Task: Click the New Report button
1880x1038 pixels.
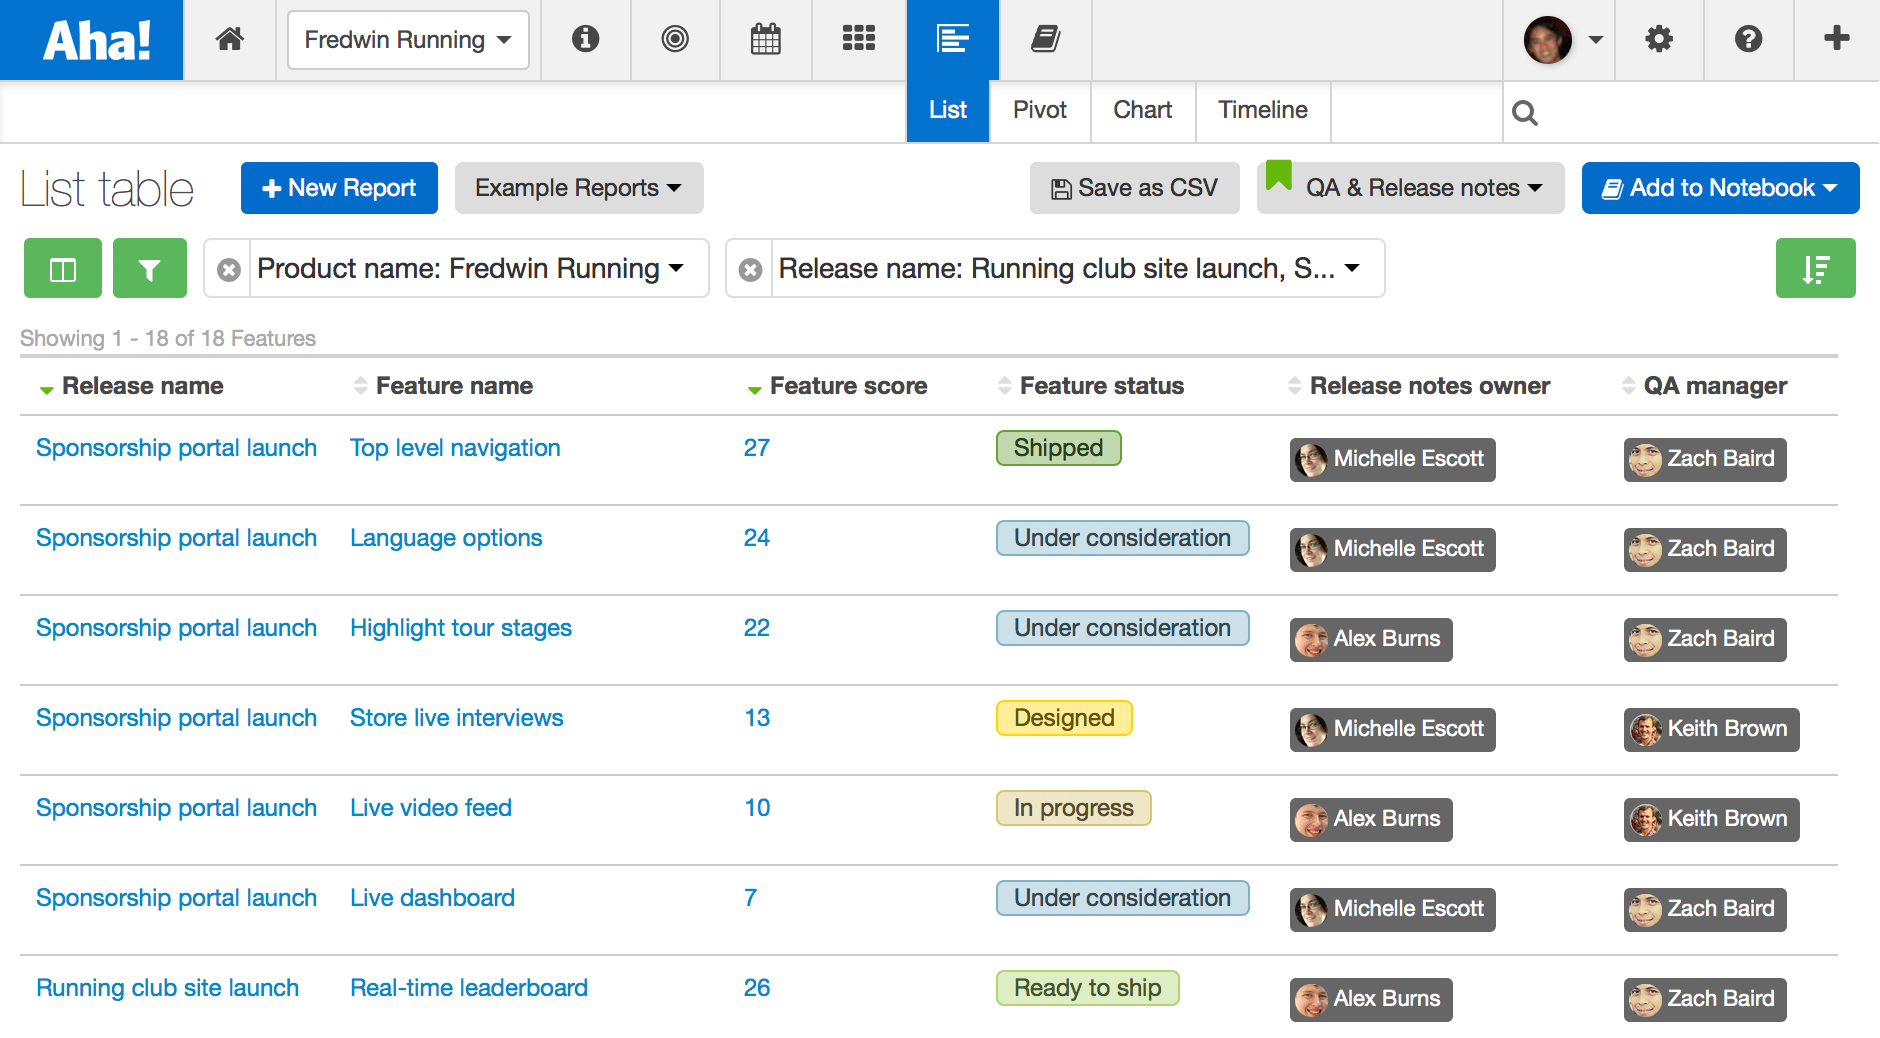Action: click(x=339, y=188)
